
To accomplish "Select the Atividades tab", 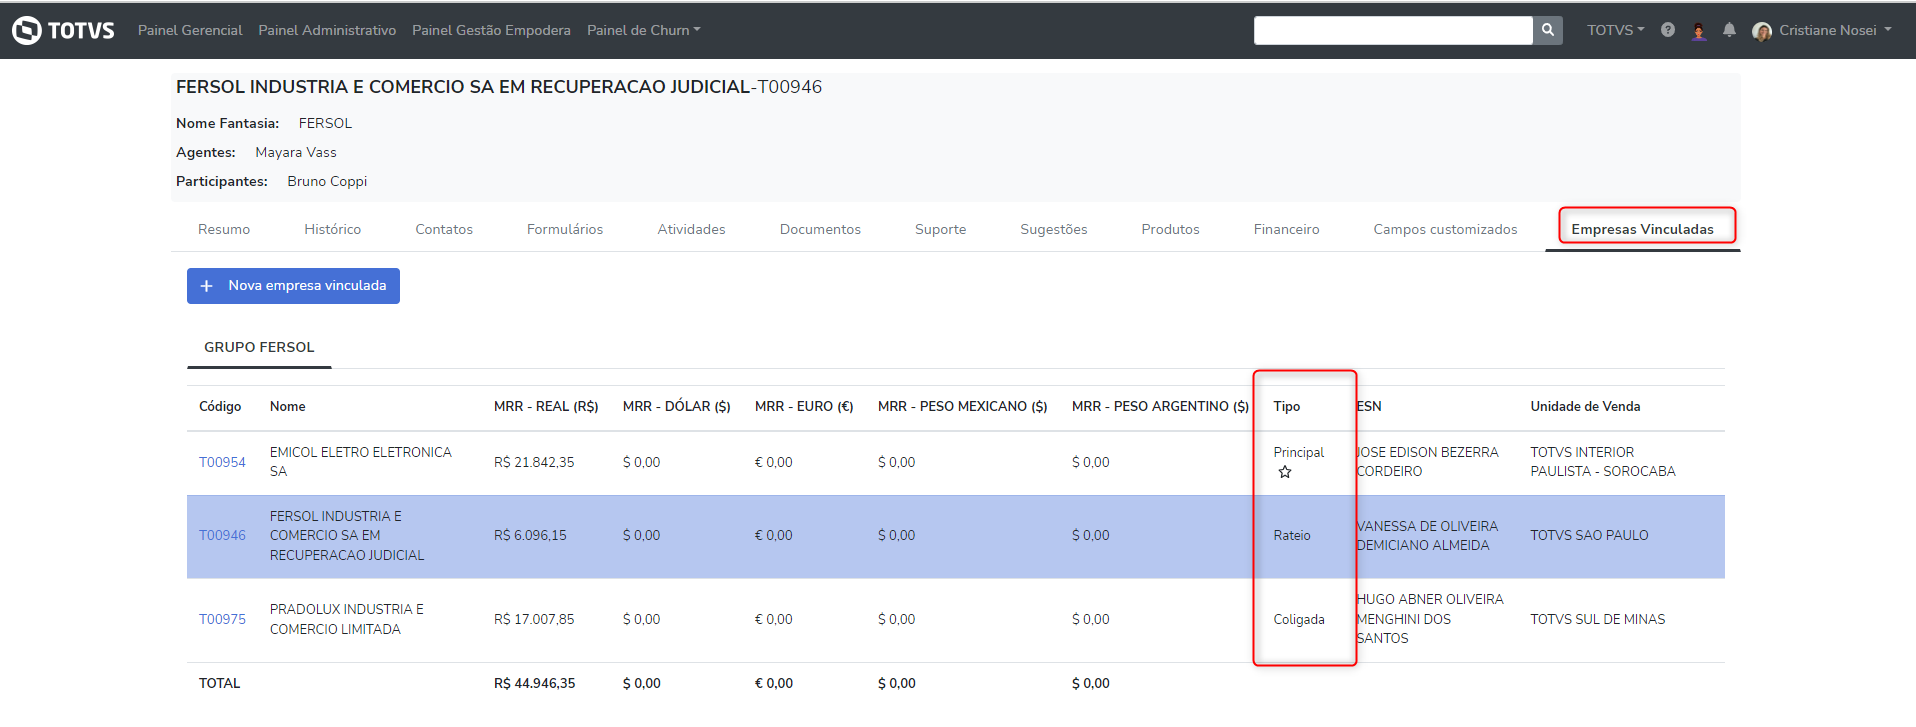I will point(692,229).
